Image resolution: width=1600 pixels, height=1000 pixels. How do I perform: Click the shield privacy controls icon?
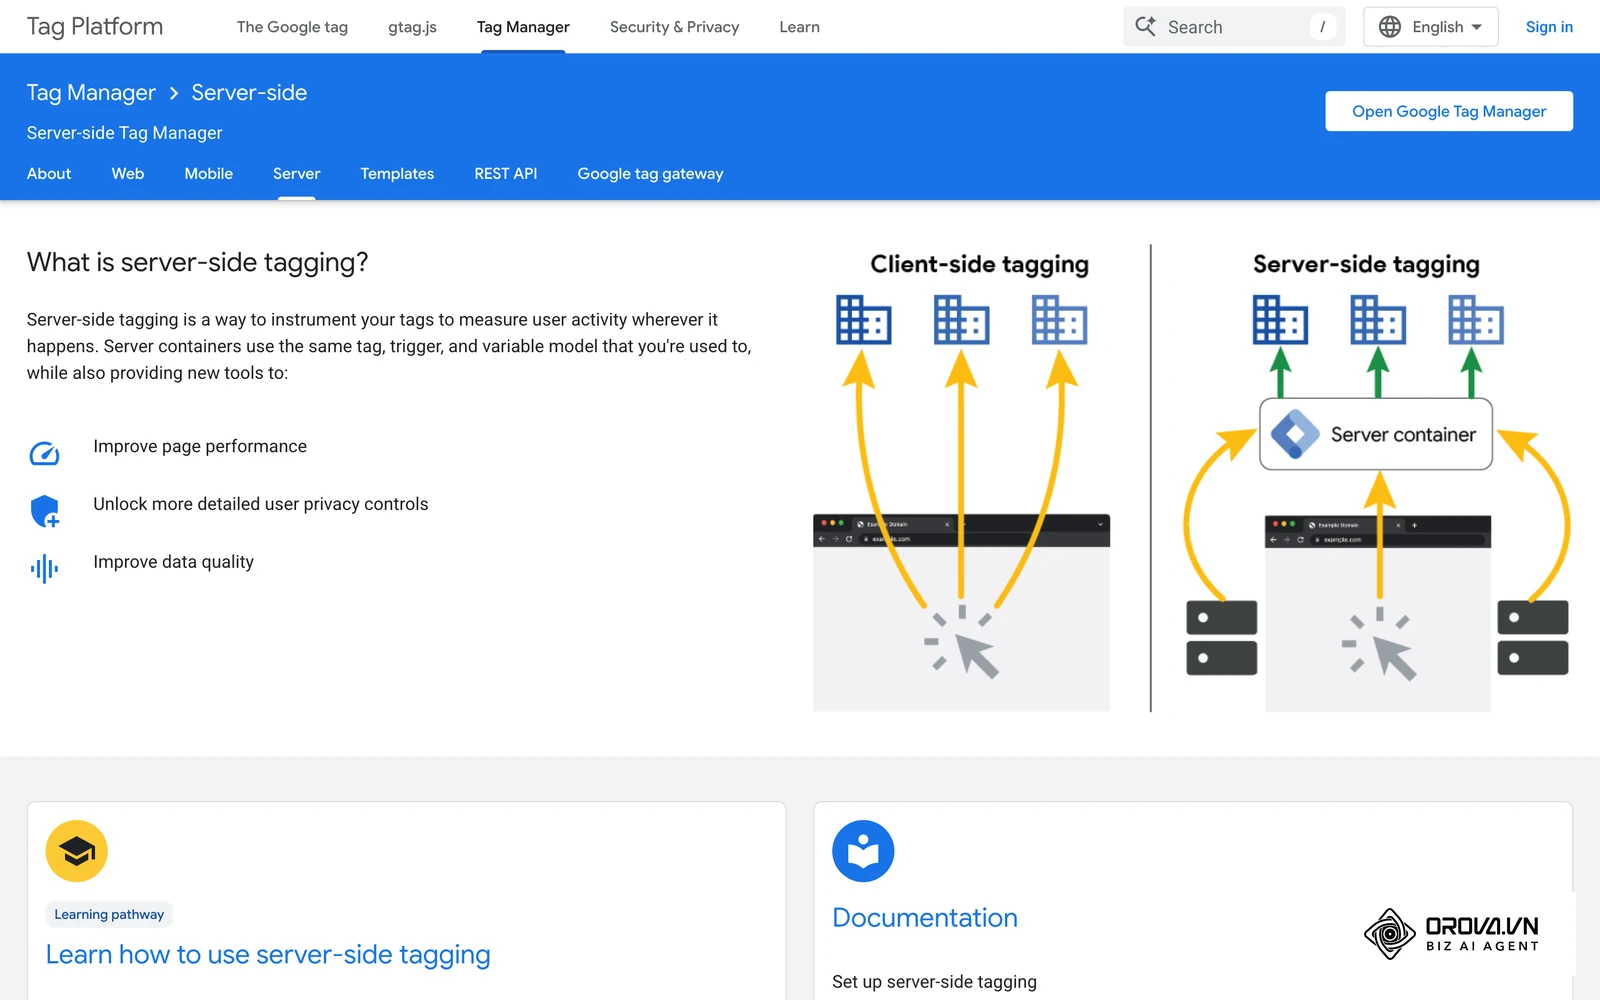(x=45, y=511)
